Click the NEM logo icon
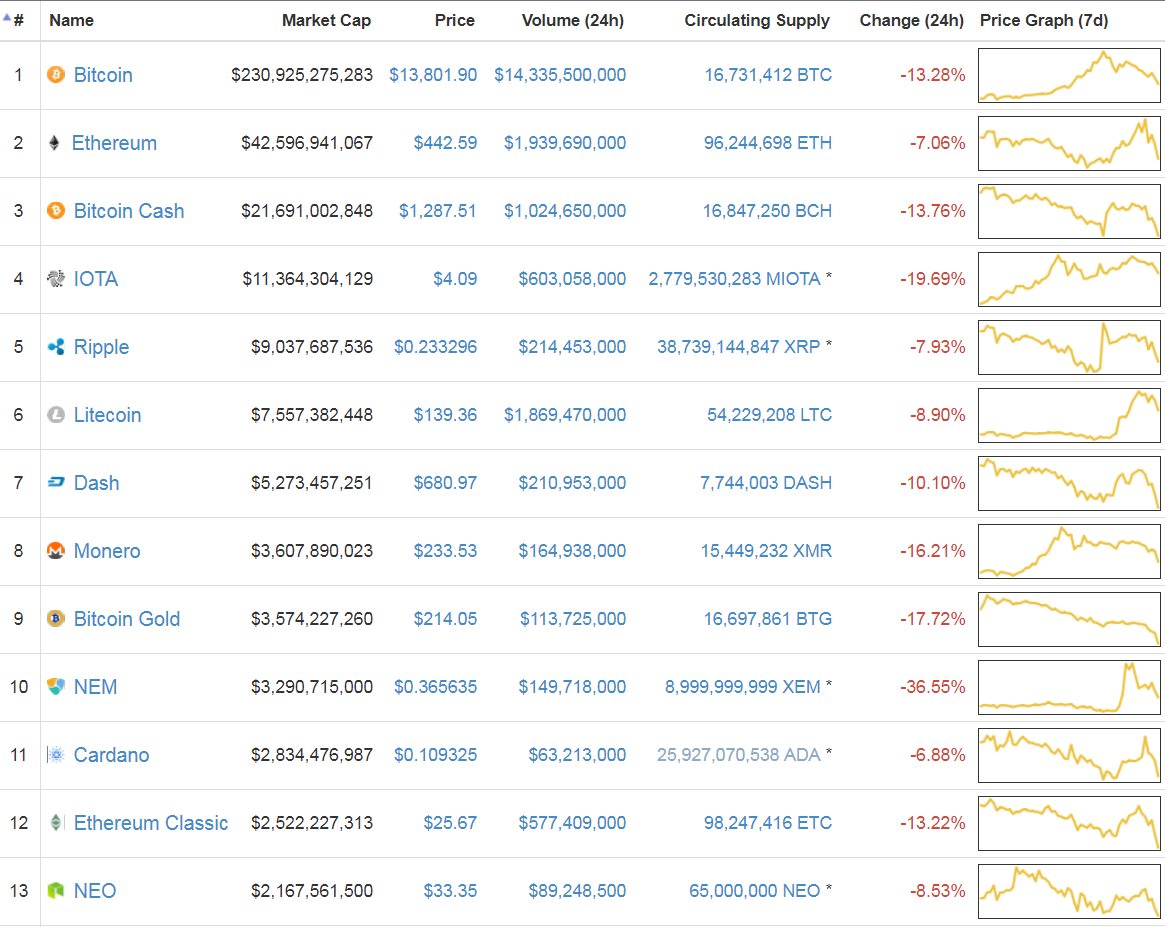This screenshot has height=927, width=1165. (56, 686)
